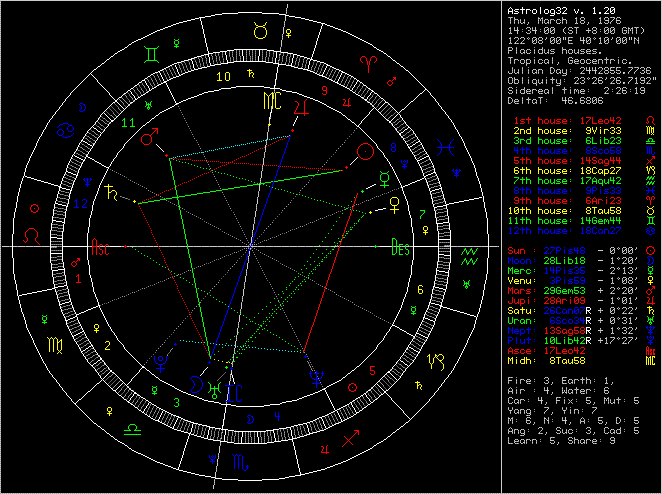
Task: Click the yellow house number 10 on the wheel
Action: point(223,77)
